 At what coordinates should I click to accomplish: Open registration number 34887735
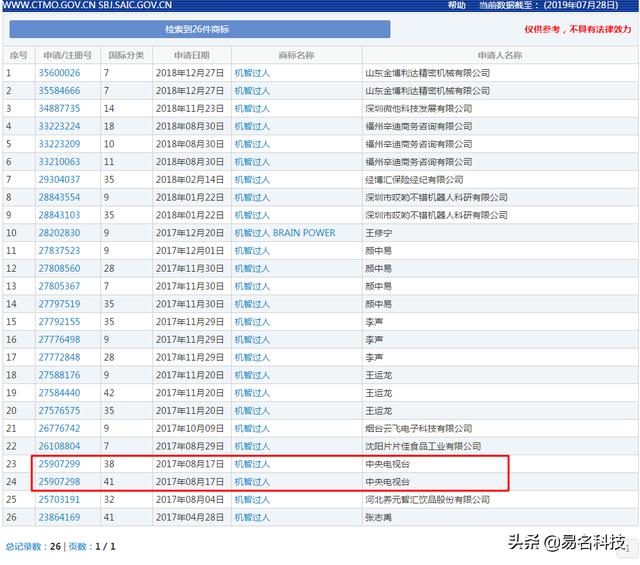[59, 108]
